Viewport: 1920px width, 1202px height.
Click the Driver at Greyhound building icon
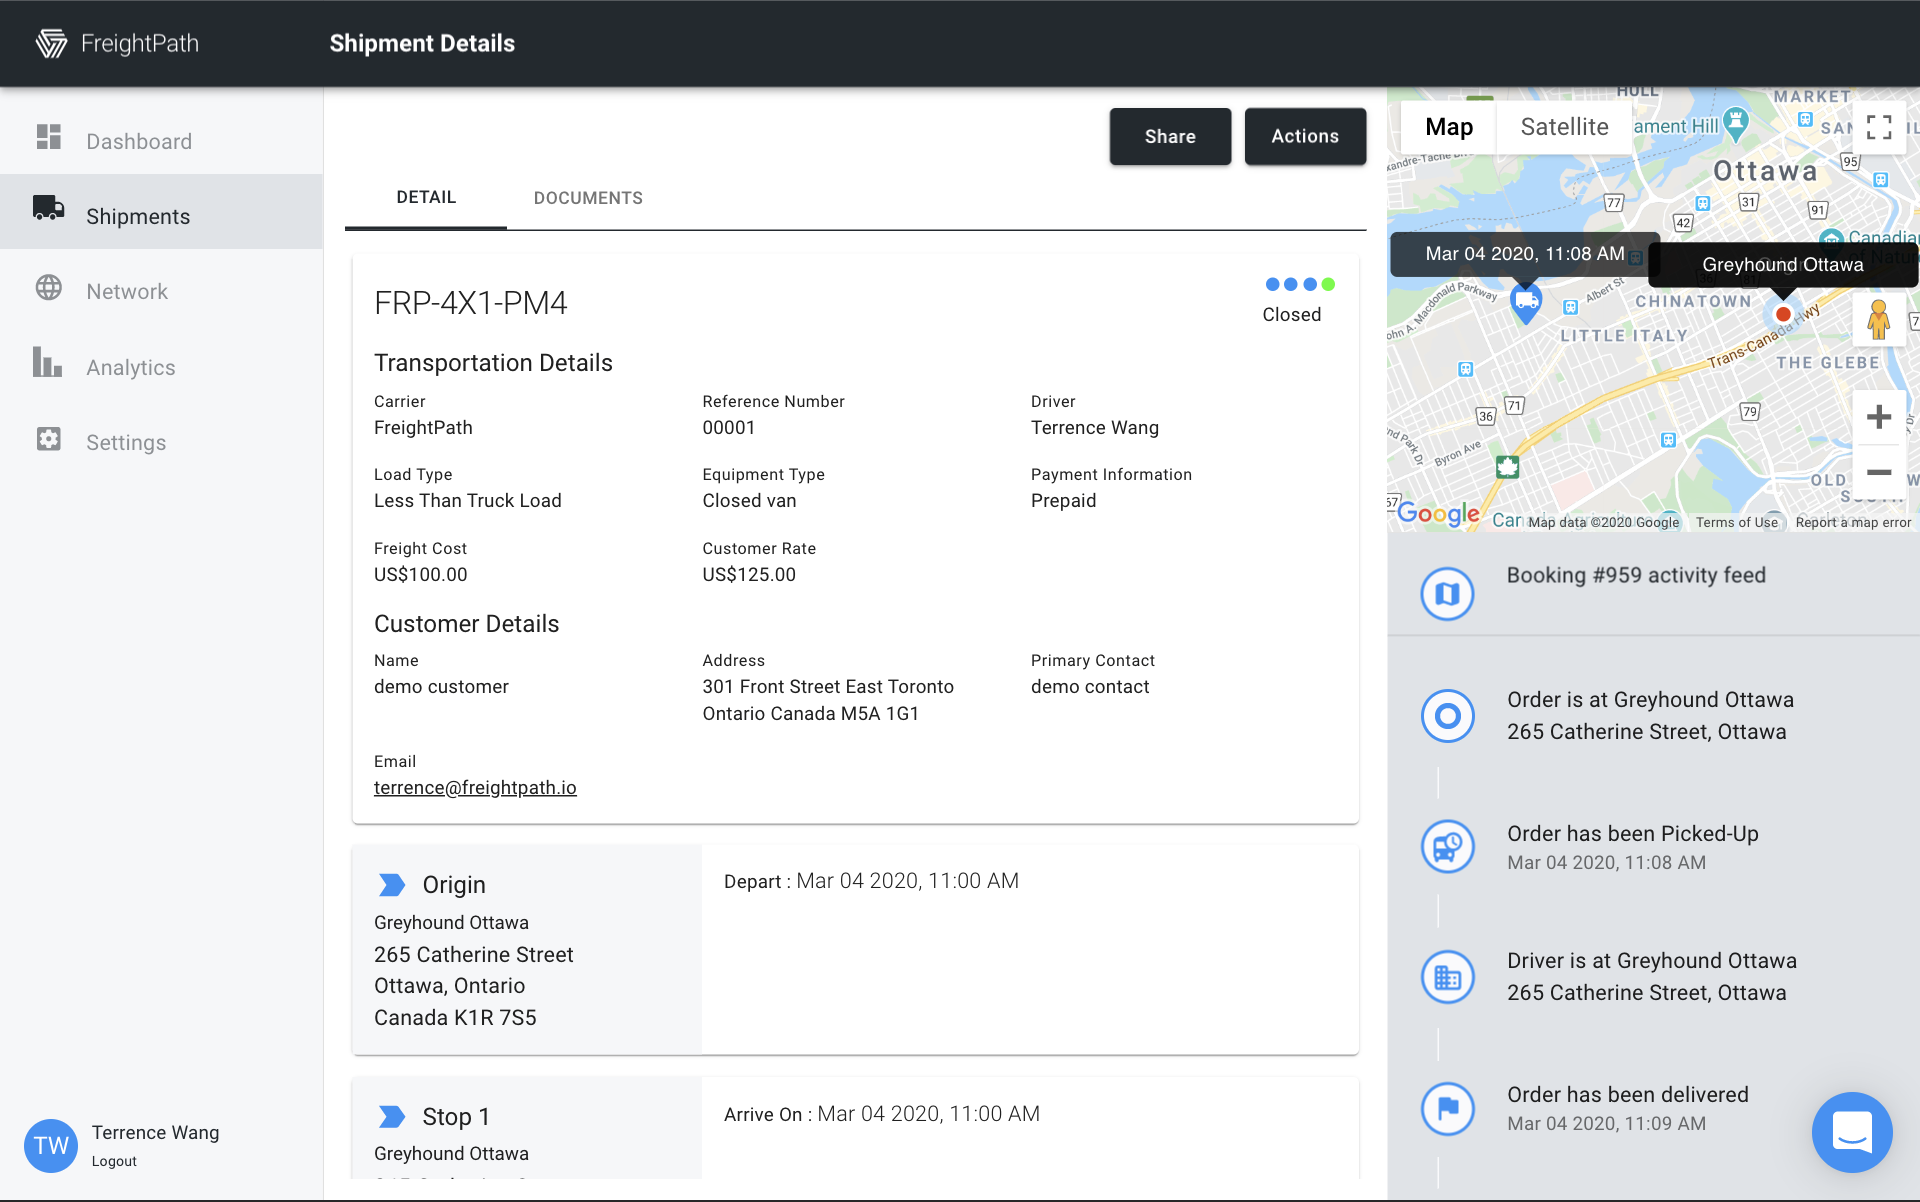[1448, 977]
